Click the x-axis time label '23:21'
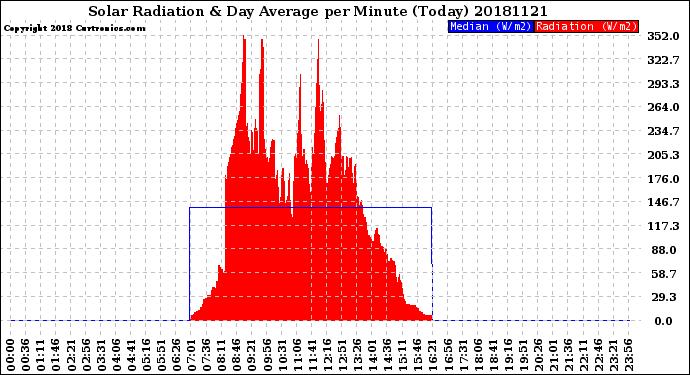The width and height of the screenshot is (690, 375). click(x=613, y=355)
